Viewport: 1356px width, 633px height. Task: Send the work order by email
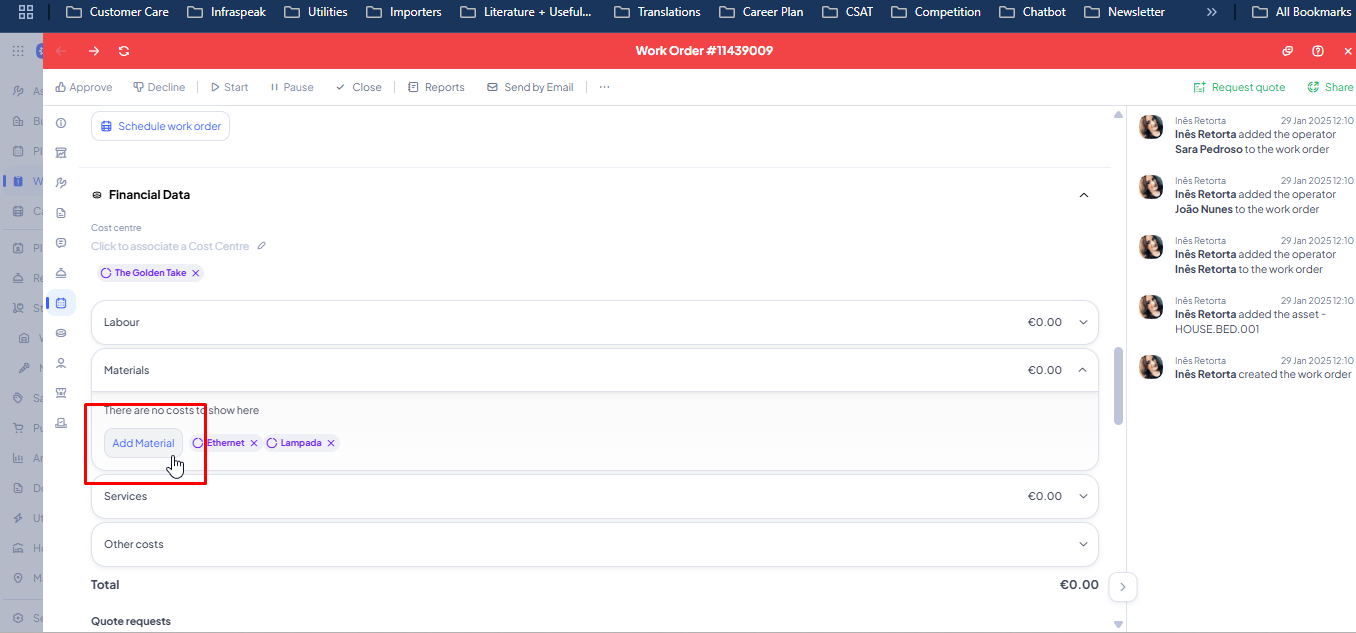pyautogui.click(x=530, y=87)
